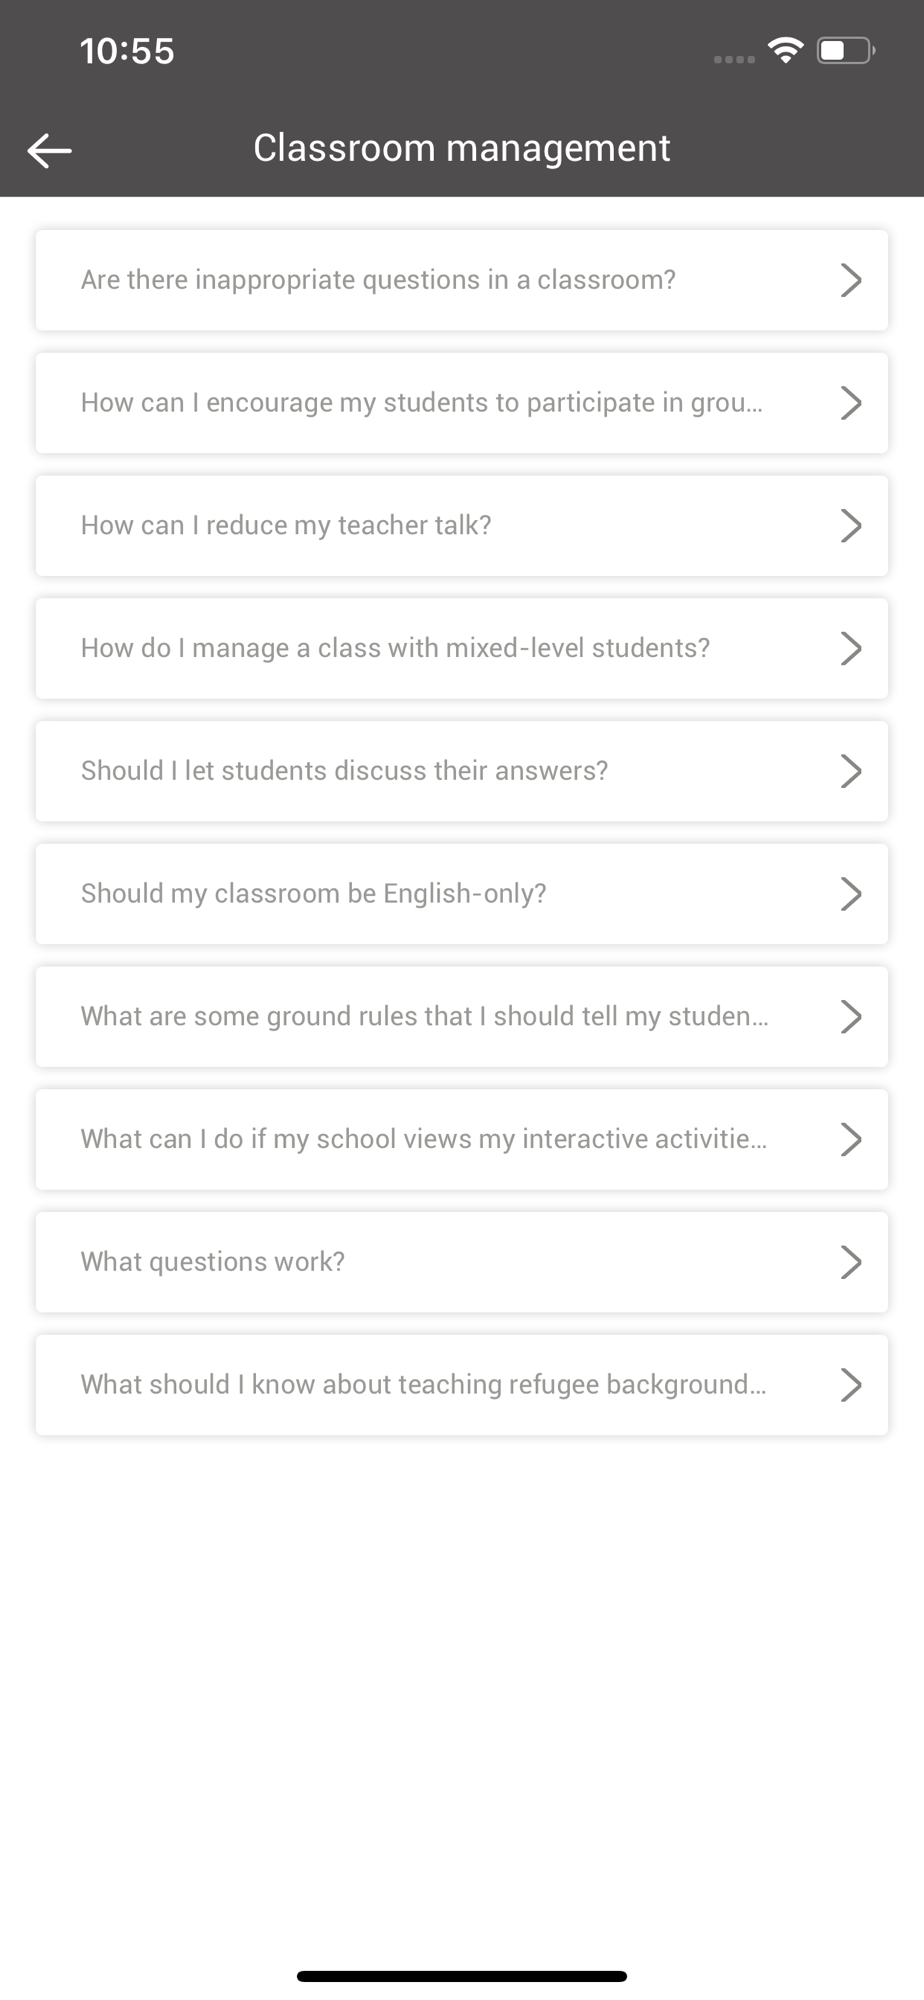The height and width of the screenshot is (2000, 924).
Task: Tap arrow on English-only classroom row
Action: tap(851, 894)
